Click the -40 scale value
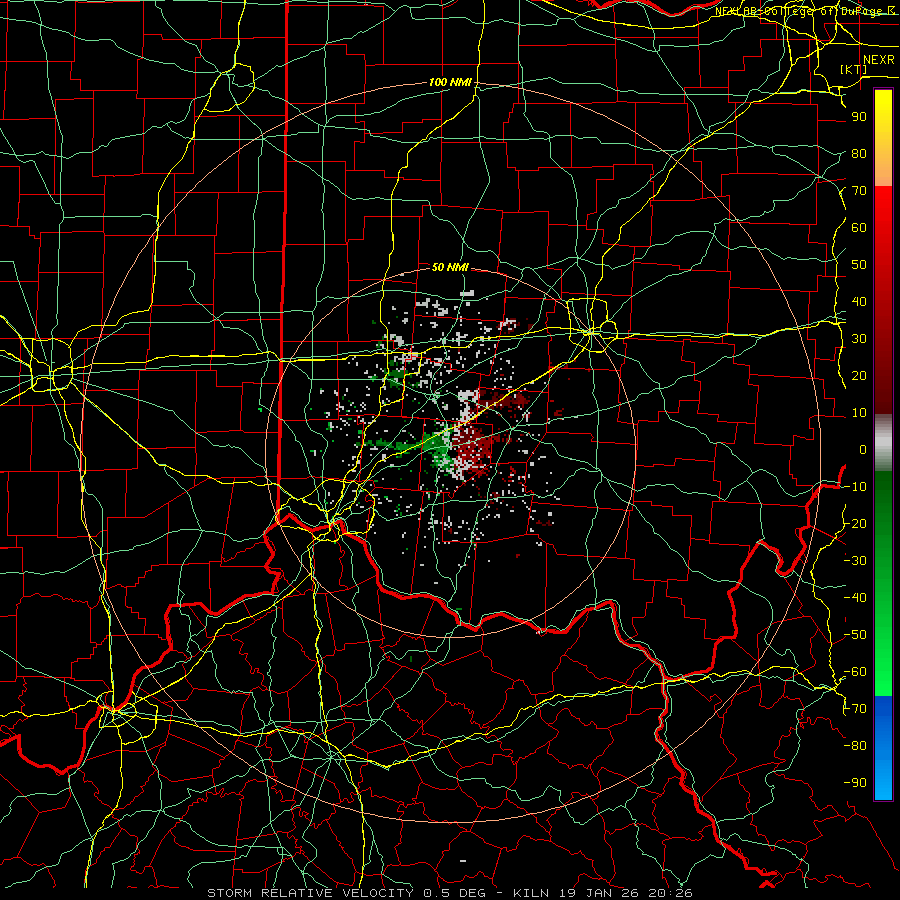 [x=855, y=598]
